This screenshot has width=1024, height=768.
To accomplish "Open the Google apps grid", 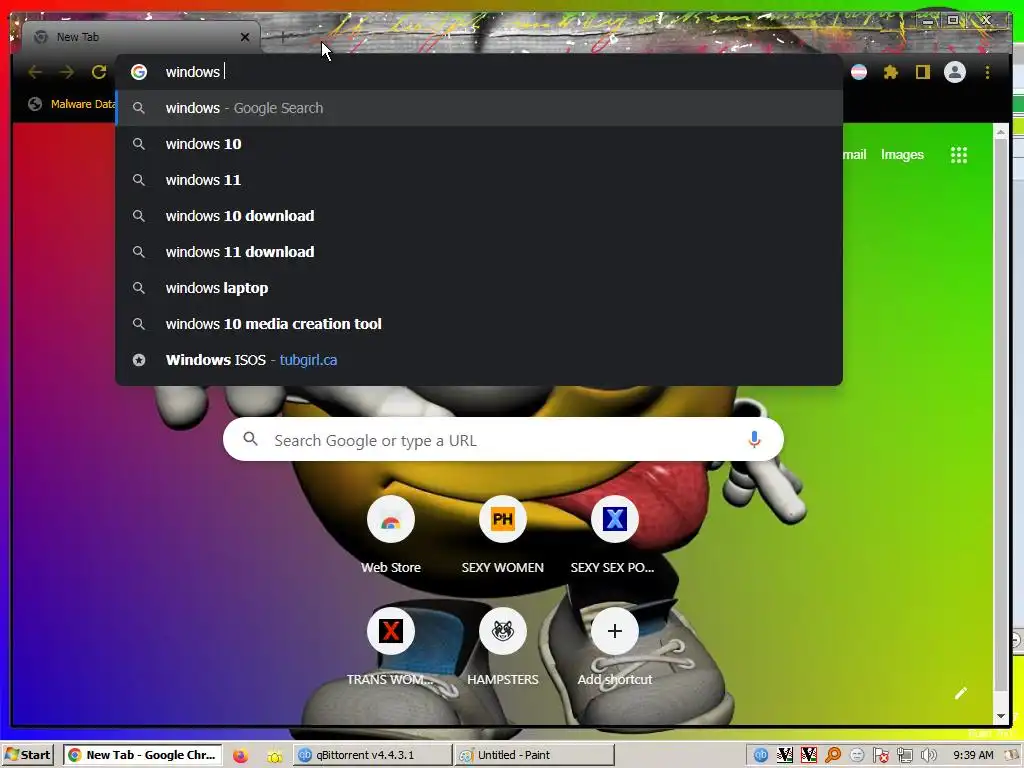I will [959, 155].
